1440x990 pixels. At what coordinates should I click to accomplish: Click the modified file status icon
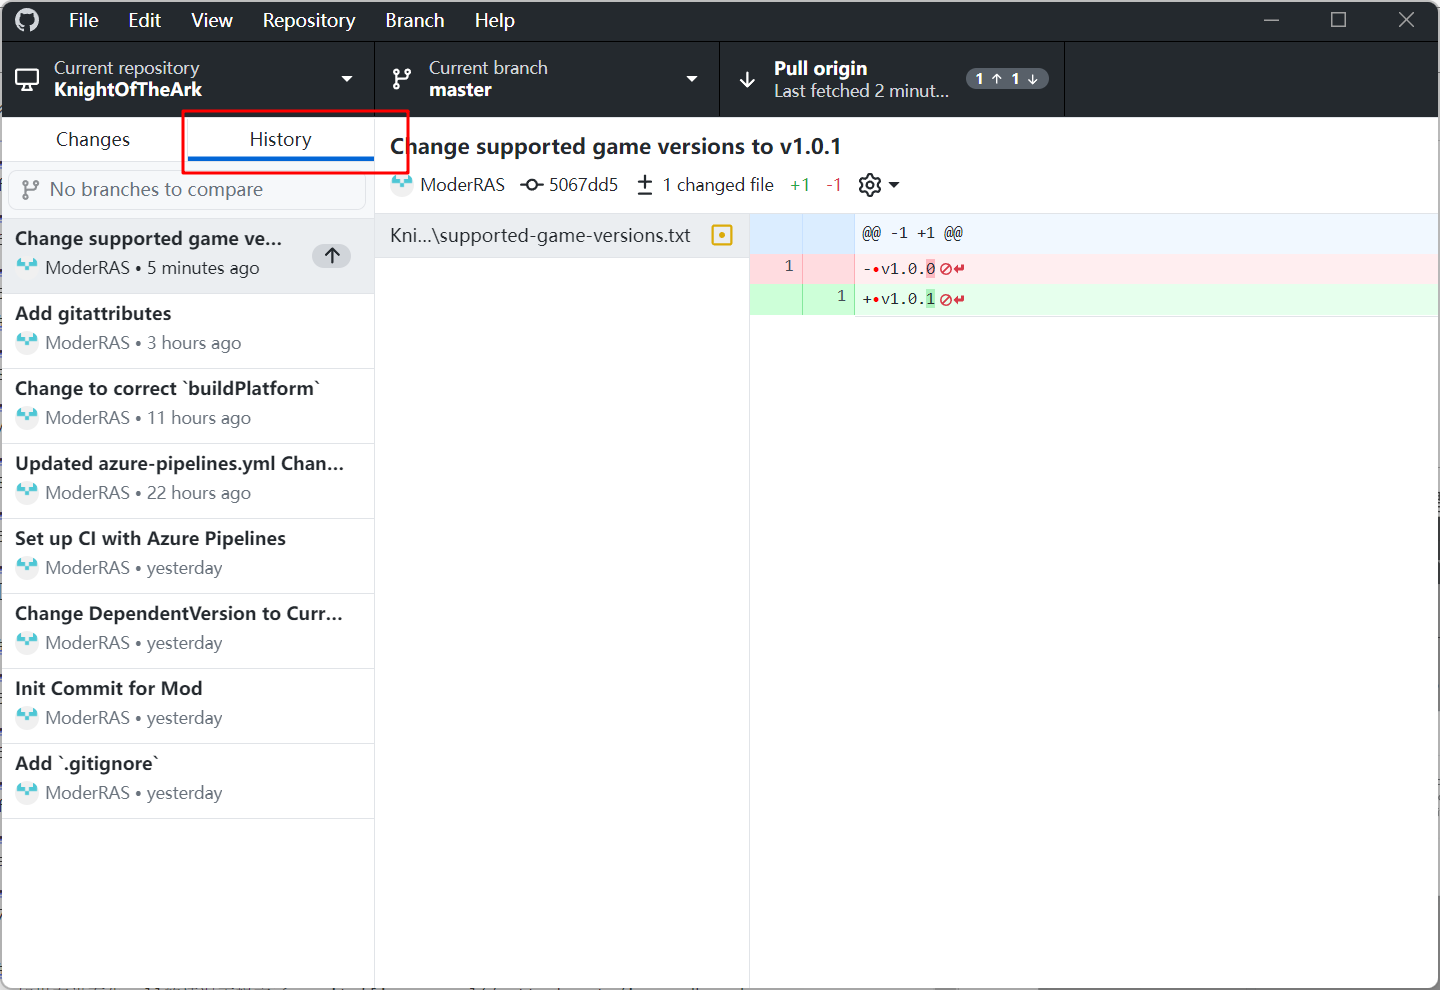721,235
